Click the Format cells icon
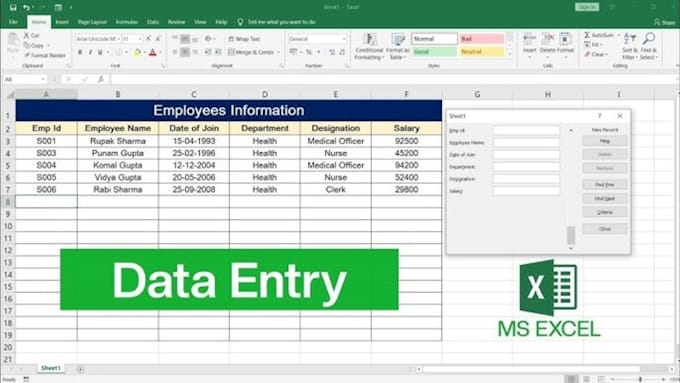 [565, 40]
